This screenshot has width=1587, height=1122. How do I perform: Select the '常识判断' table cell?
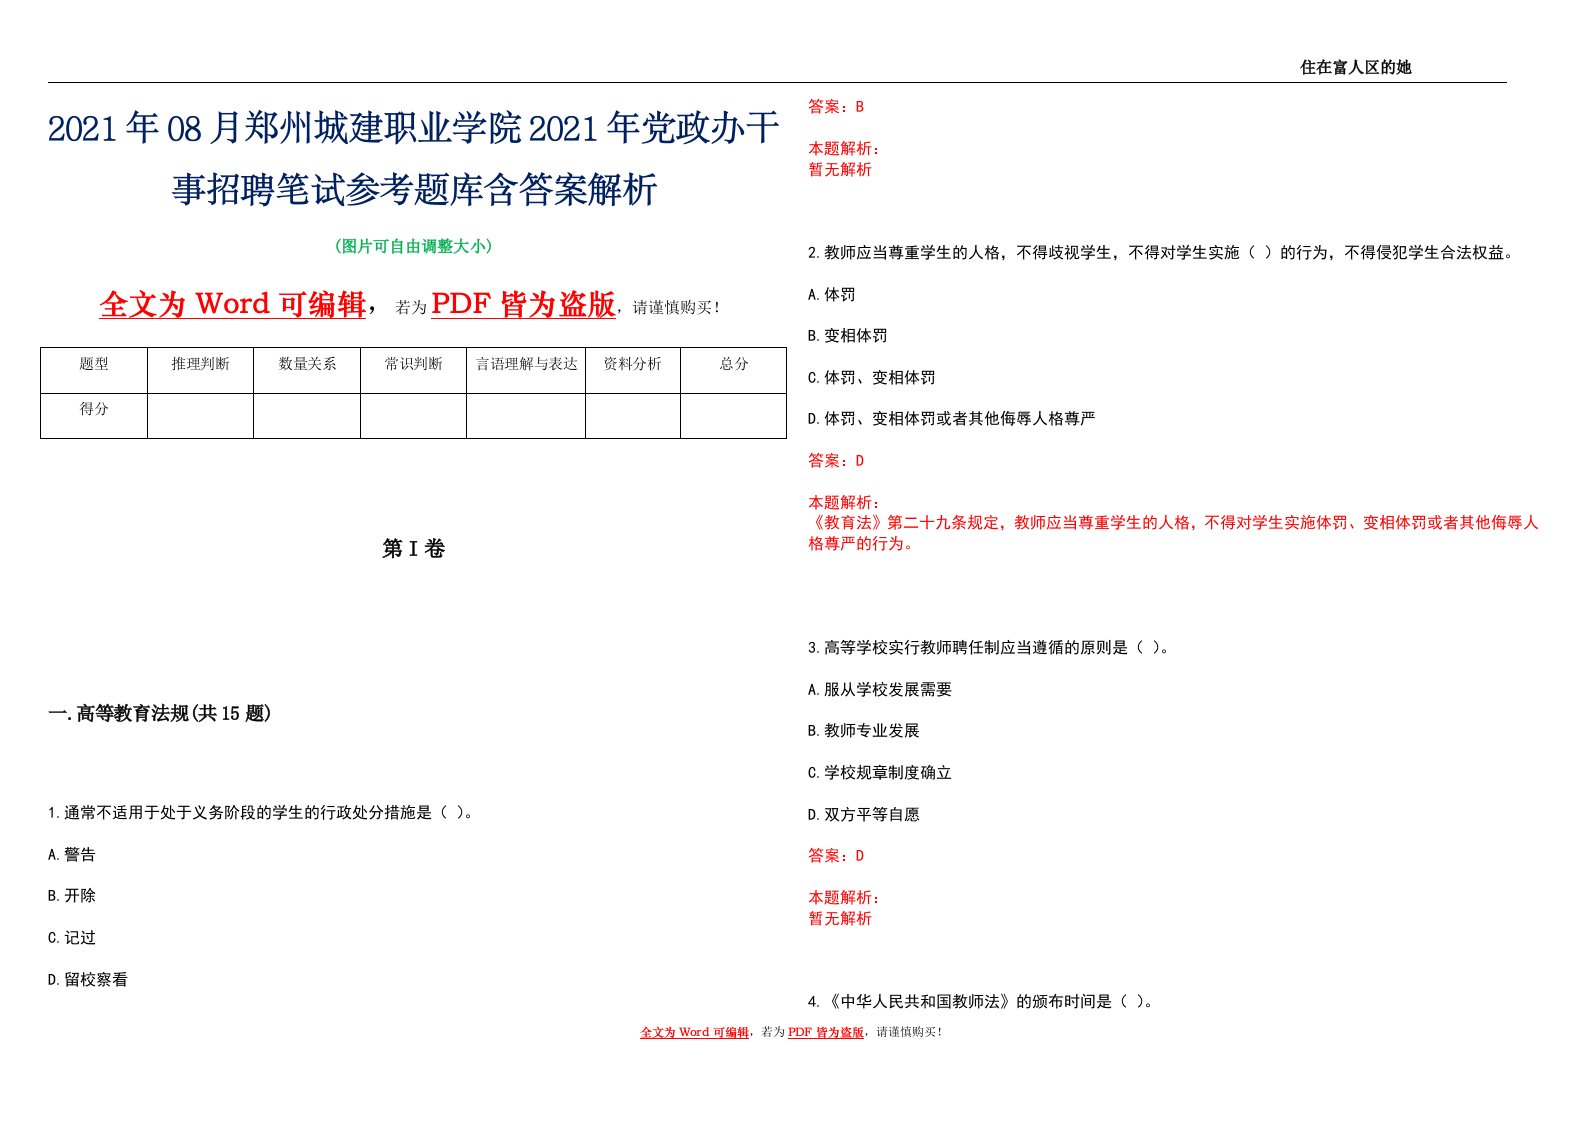tap(413, 370)
